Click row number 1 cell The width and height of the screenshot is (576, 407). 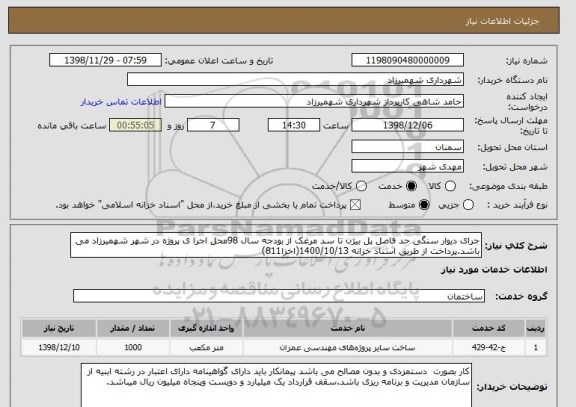coord(536,347)
